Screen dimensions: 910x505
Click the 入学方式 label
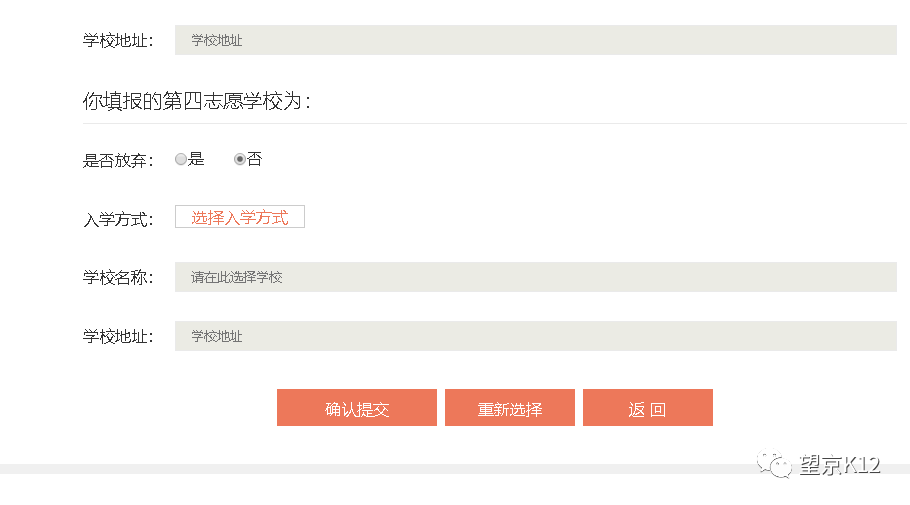click(x=118, y=219)
